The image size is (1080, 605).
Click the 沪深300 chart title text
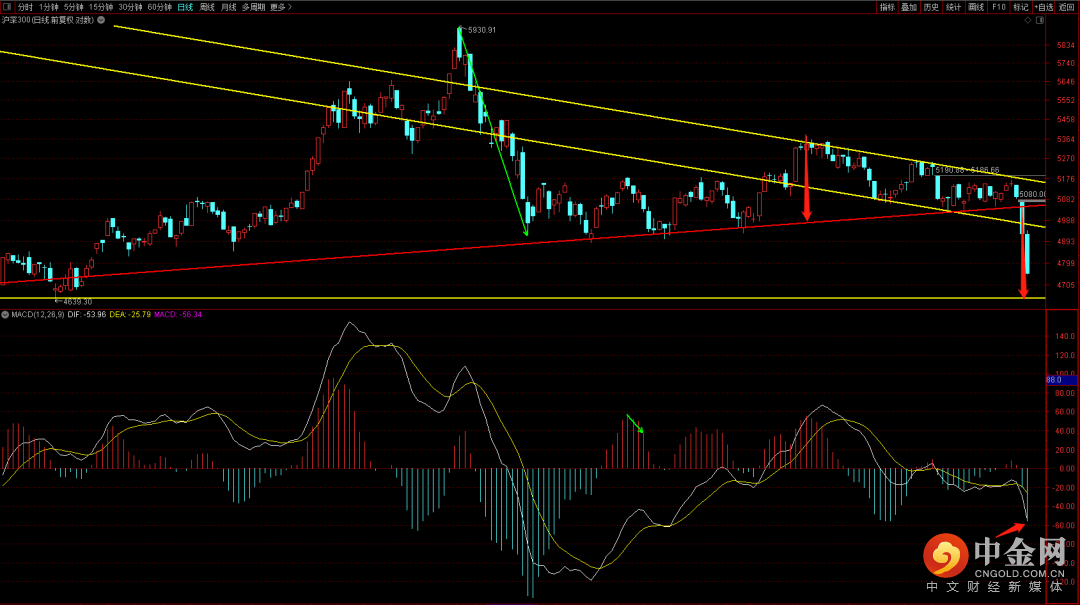(x=48, y=20)
